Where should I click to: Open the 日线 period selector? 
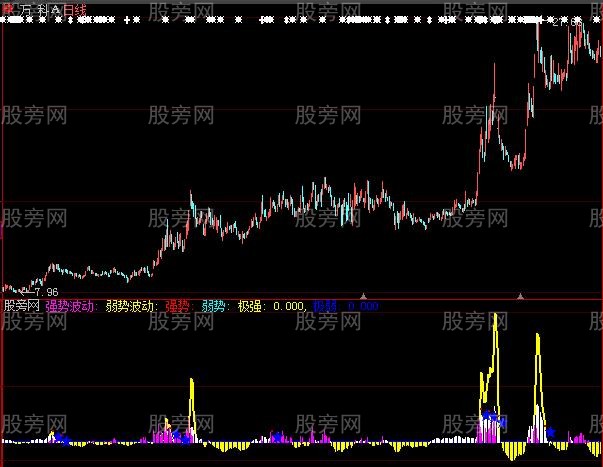pos(74,8)
